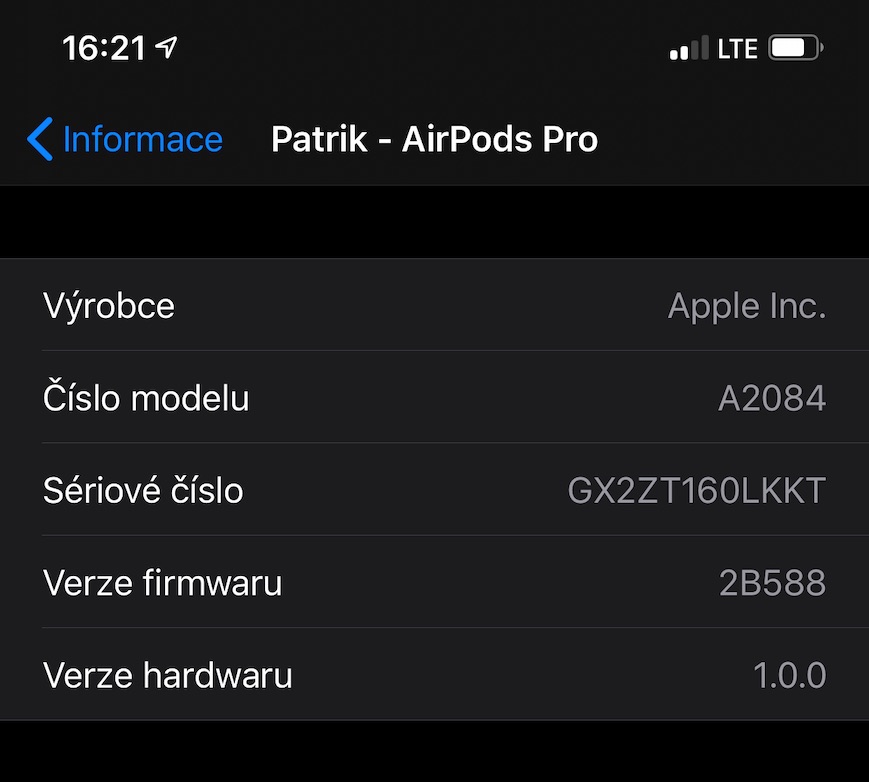Tap the 16:21 clock in status bar
The height and width of the screenshot is (782, 869).
pos(104,47)
